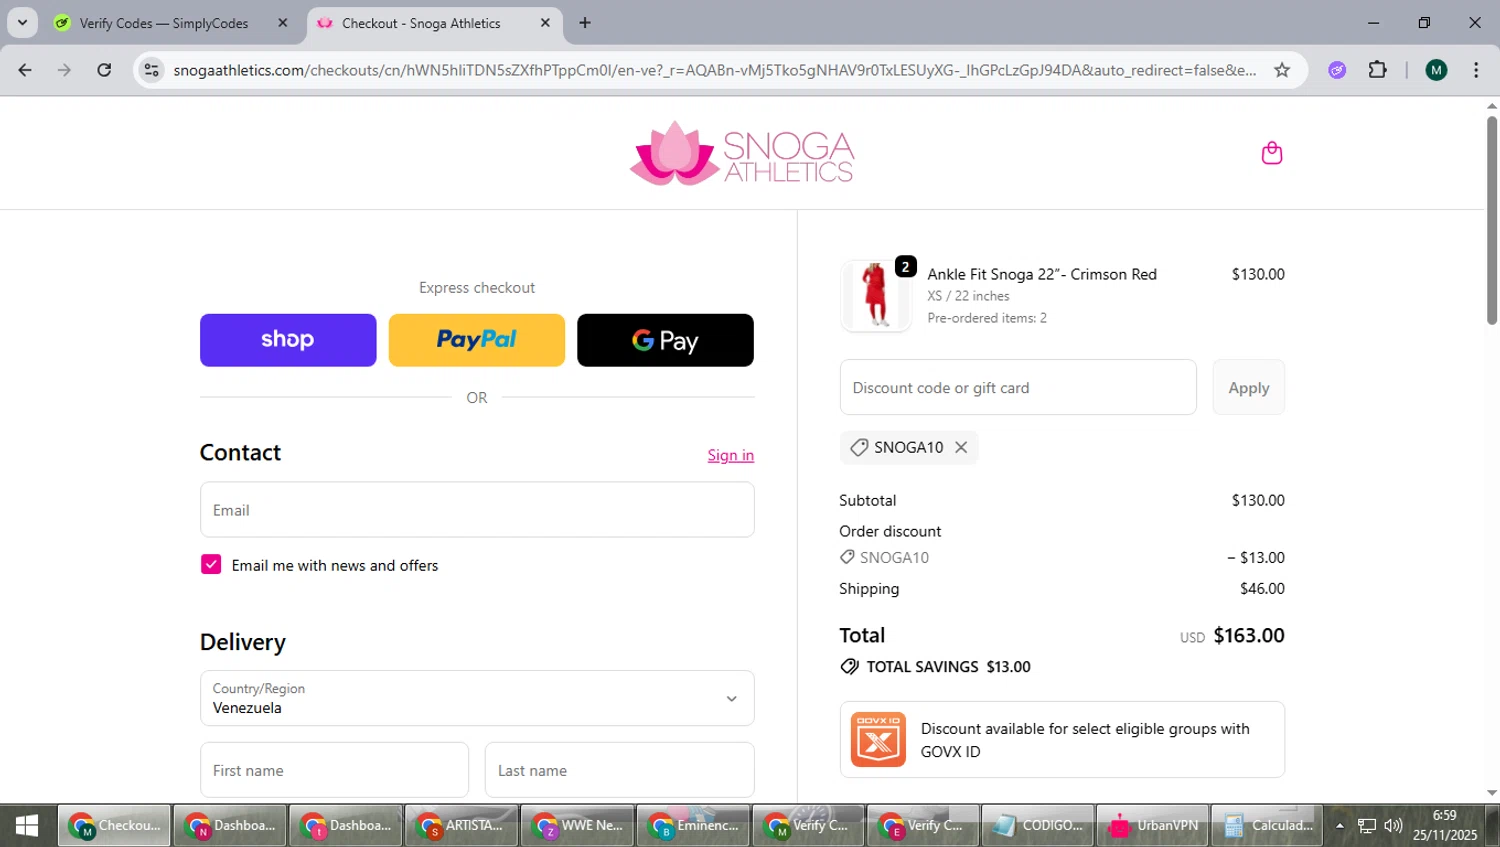The height and width of the screenshot is (847, 1500).
Task: Click the Crimson Red leggings product thumbnail
Action: (876, 296)
